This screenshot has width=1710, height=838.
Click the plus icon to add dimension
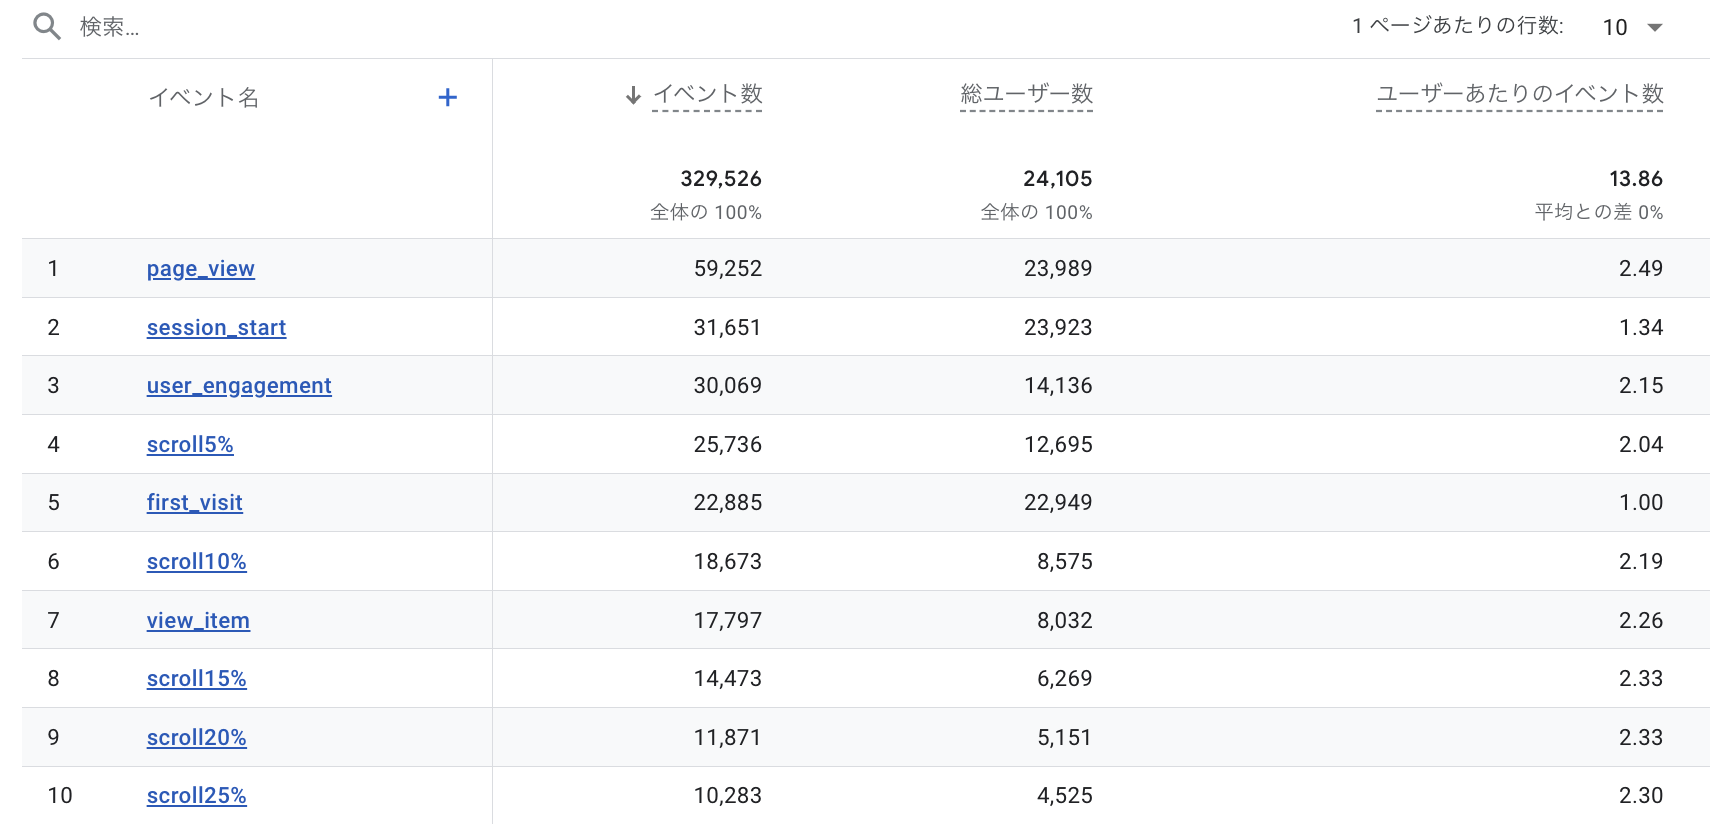coord(447,97)
